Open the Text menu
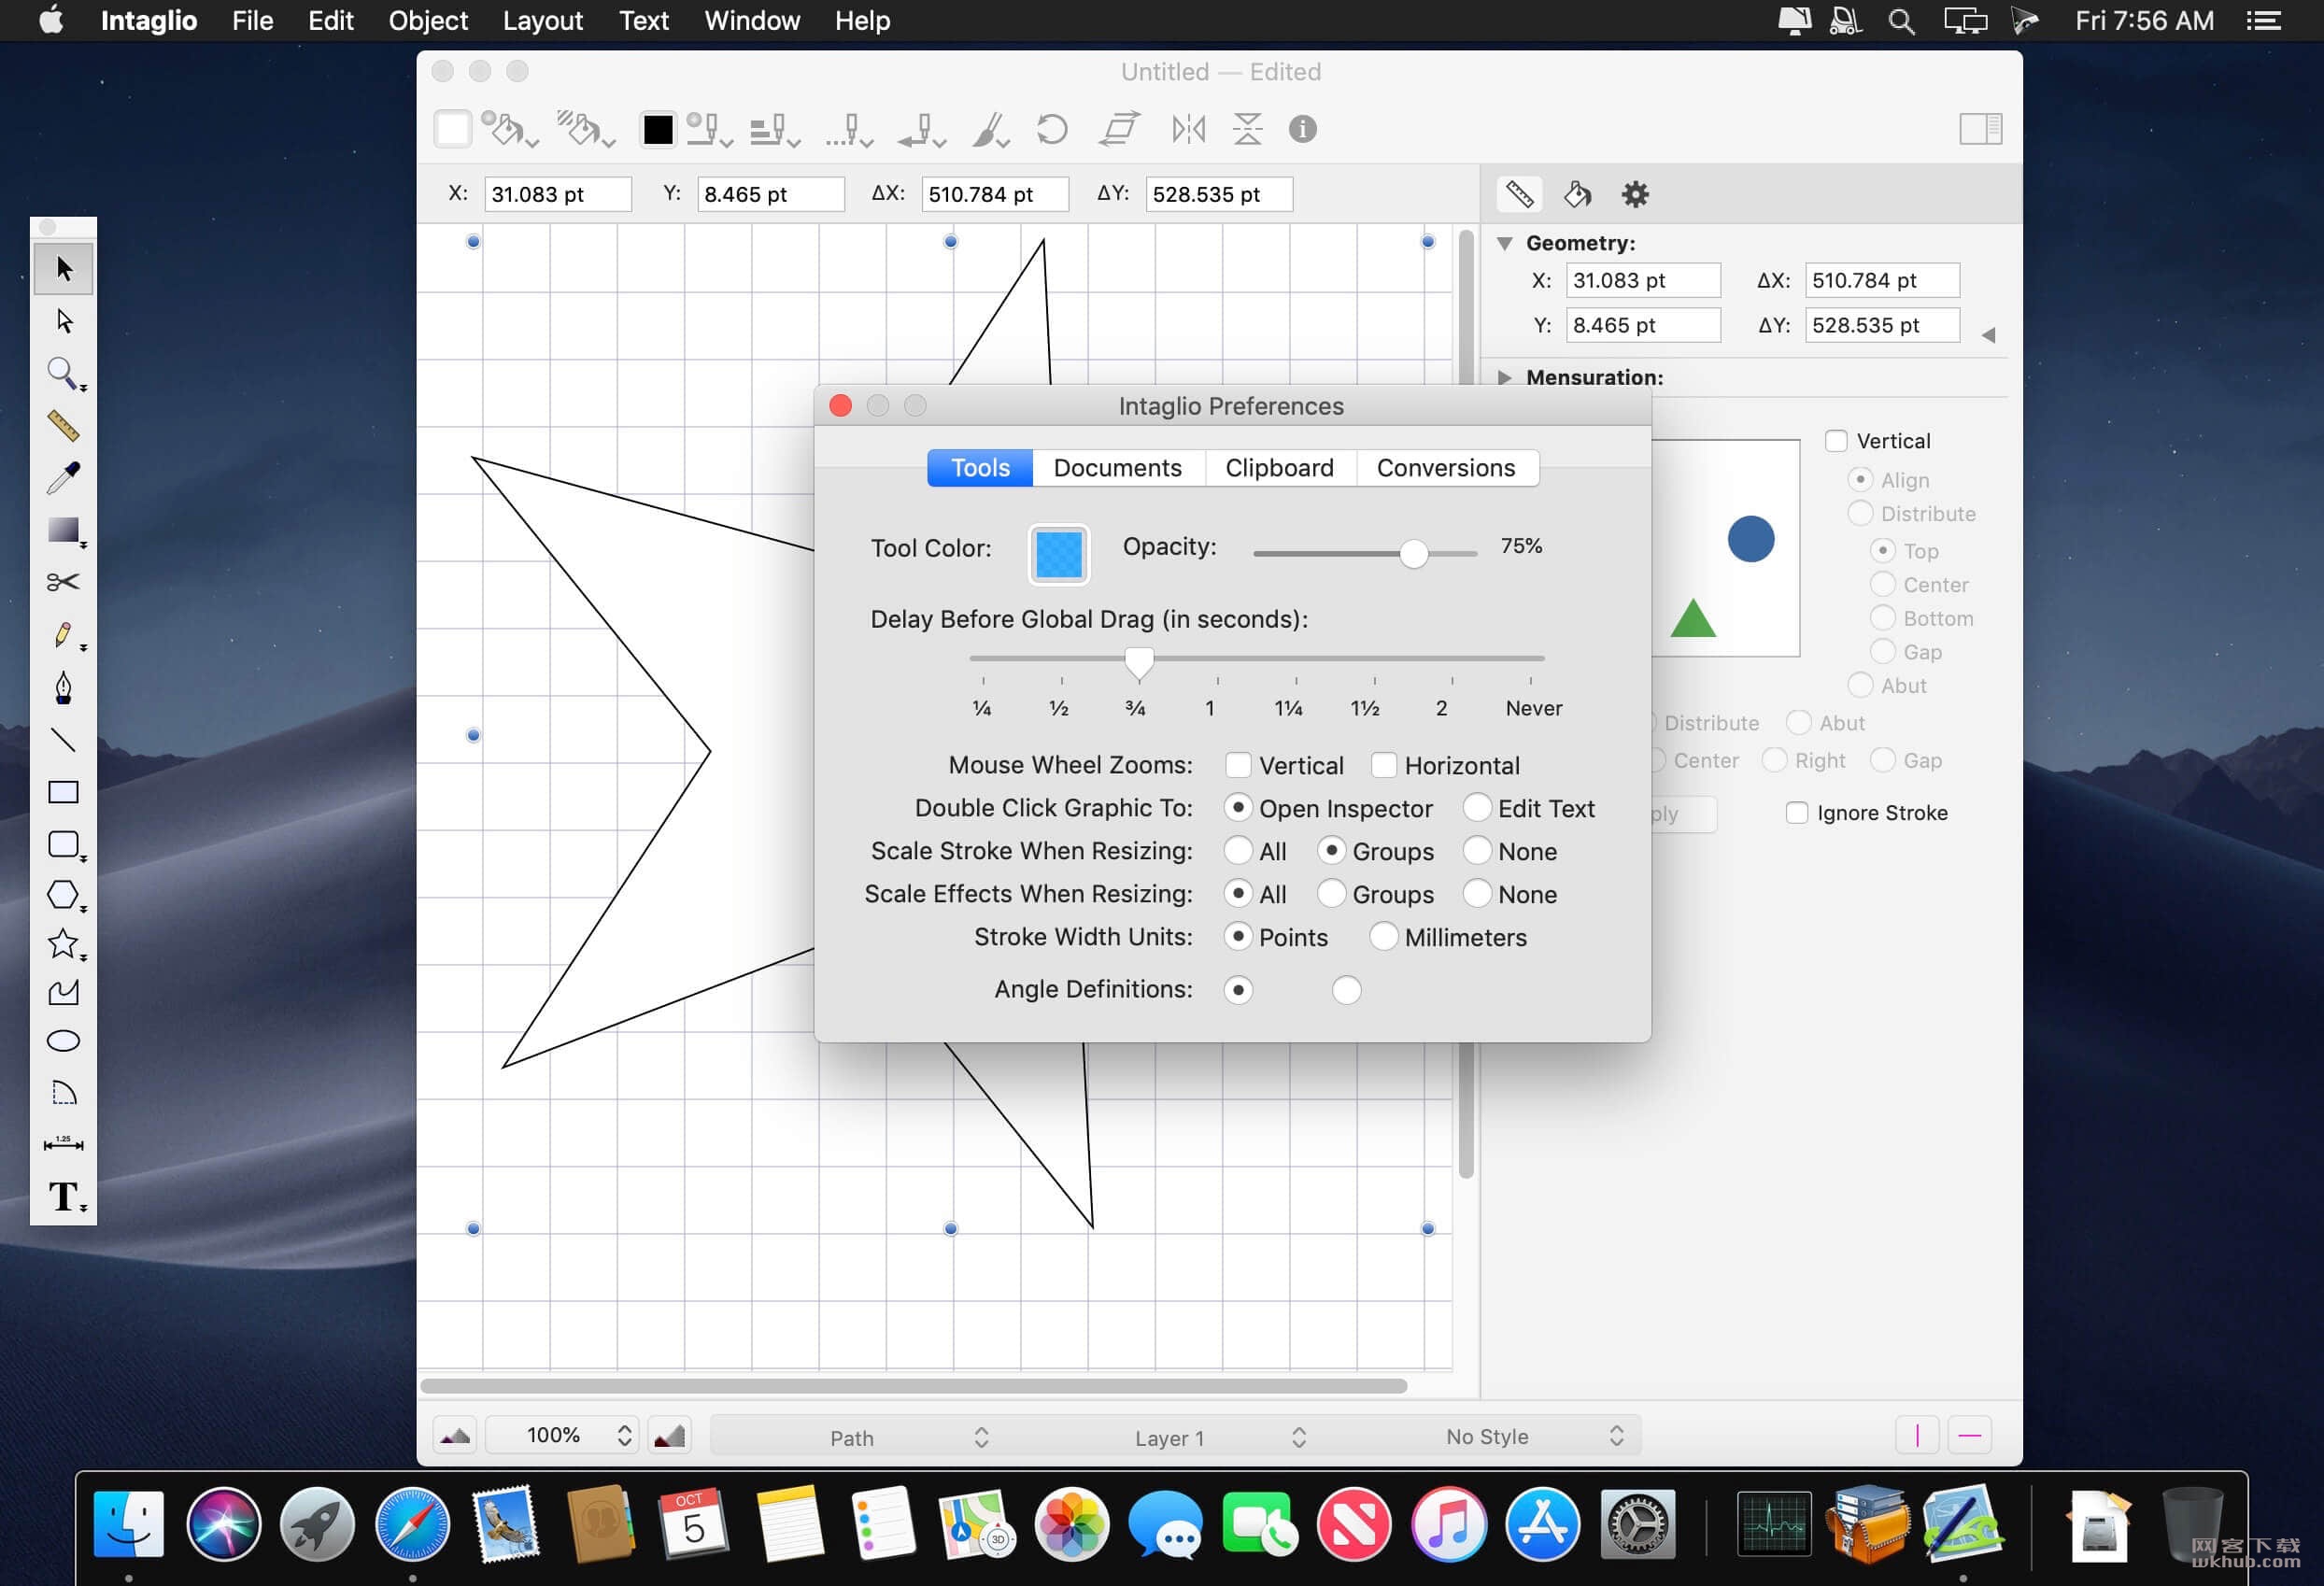The height and width of the screenshot is (1586, 2324). (643, 20)
